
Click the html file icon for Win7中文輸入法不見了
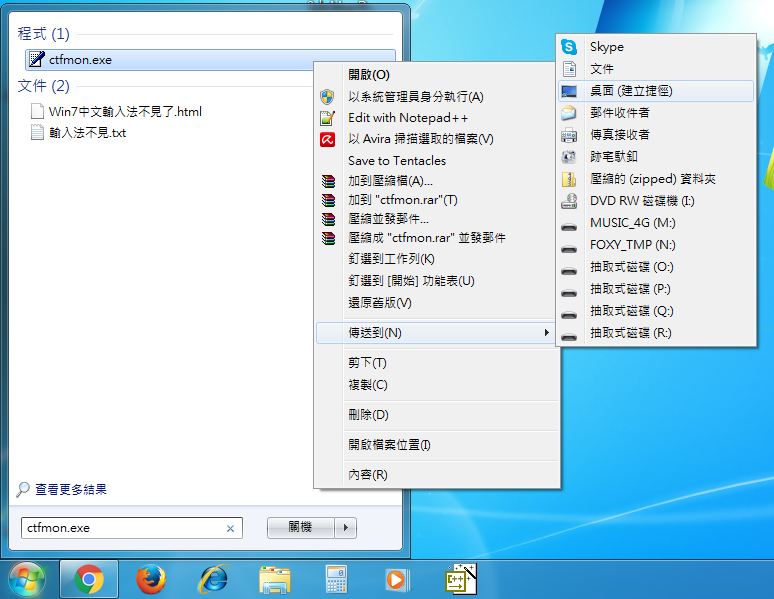pyautogui.click(x=37, y=112)
